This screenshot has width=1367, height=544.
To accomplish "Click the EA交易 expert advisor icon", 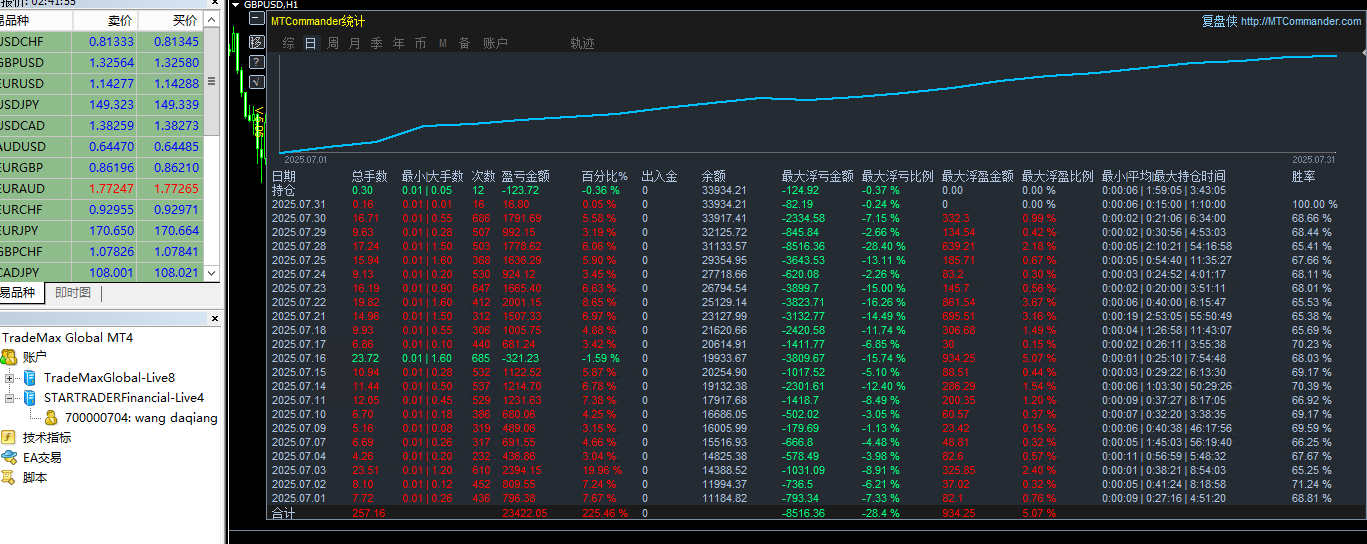I will click(9, 457).
